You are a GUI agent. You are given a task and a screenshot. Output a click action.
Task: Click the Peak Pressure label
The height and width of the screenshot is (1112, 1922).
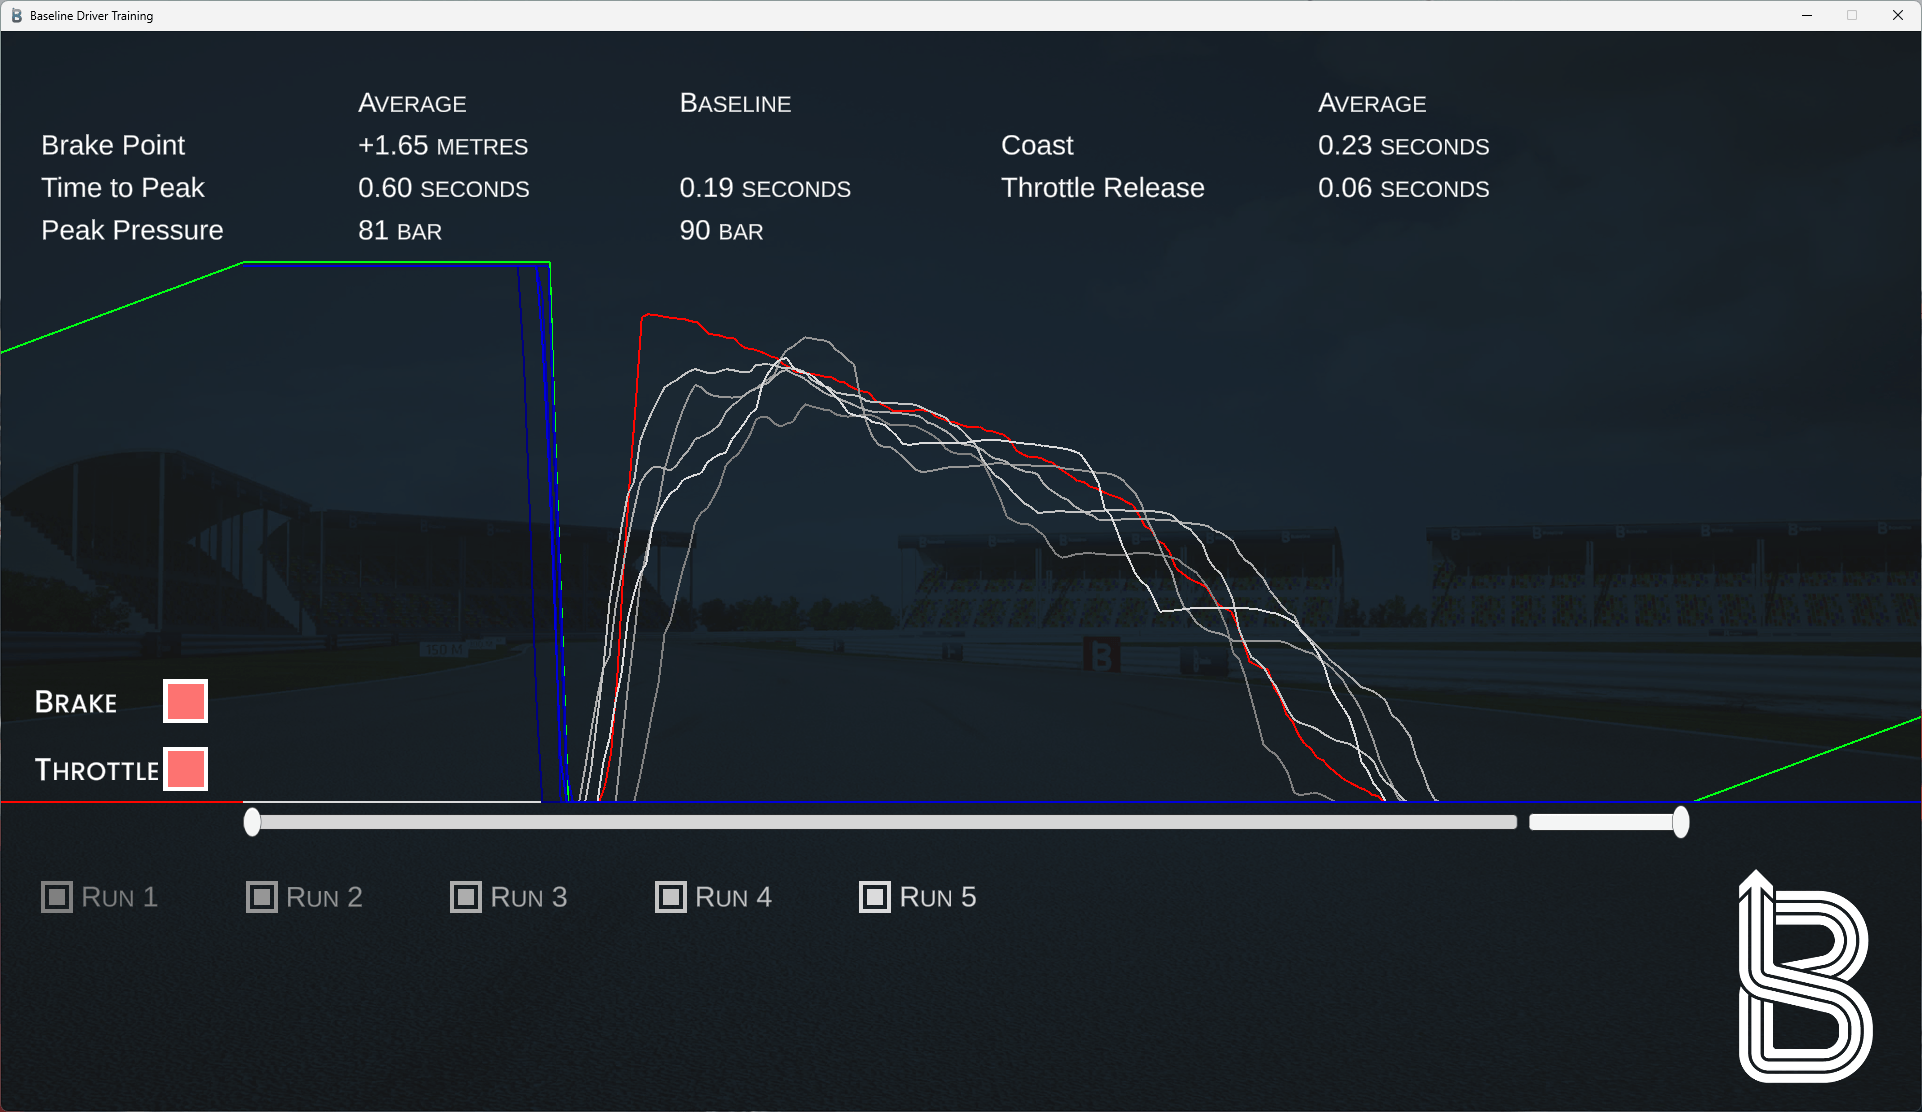pyautogui.click(x=132, y=230)
